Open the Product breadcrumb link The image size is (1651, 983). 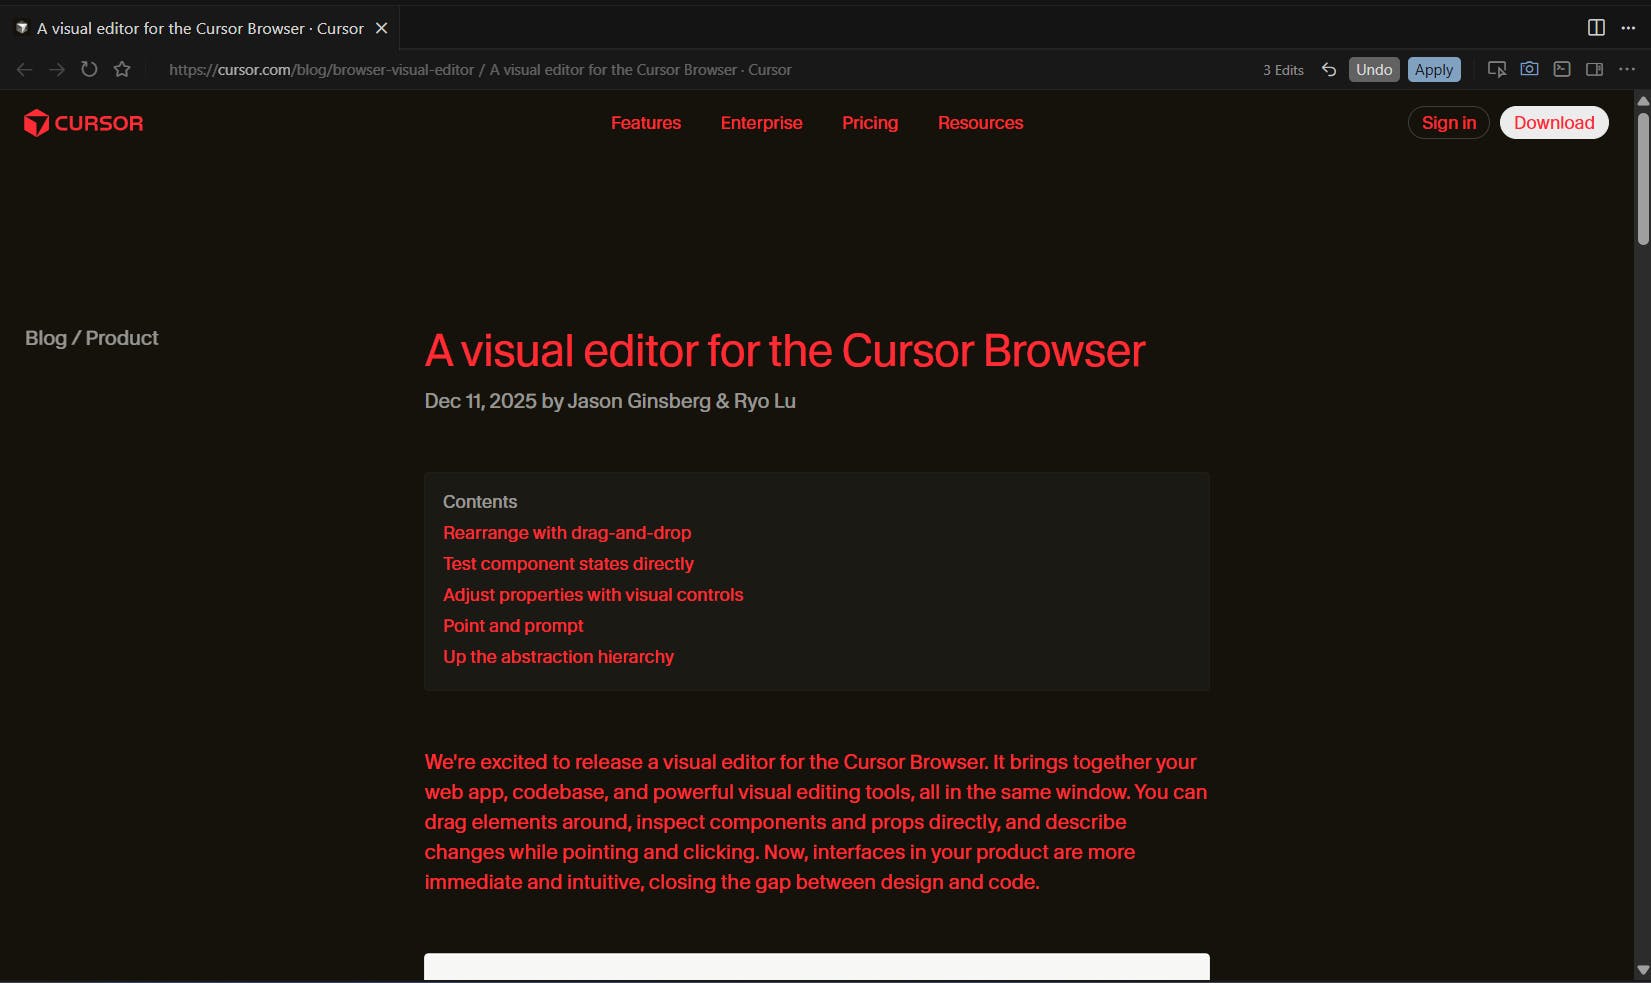coord(122,338)
